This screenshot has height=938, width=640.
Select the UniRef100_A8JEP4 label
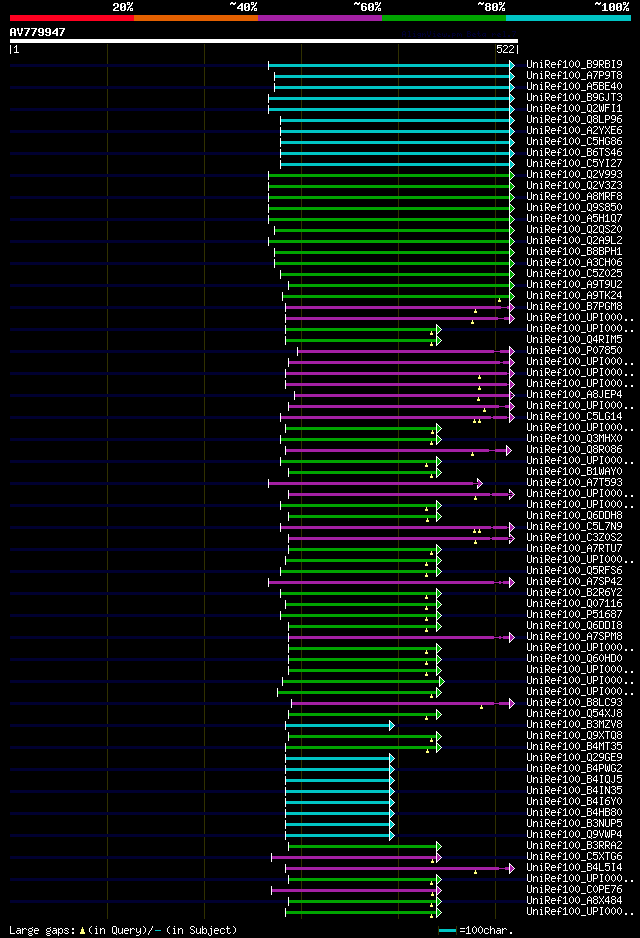point(574,395)
